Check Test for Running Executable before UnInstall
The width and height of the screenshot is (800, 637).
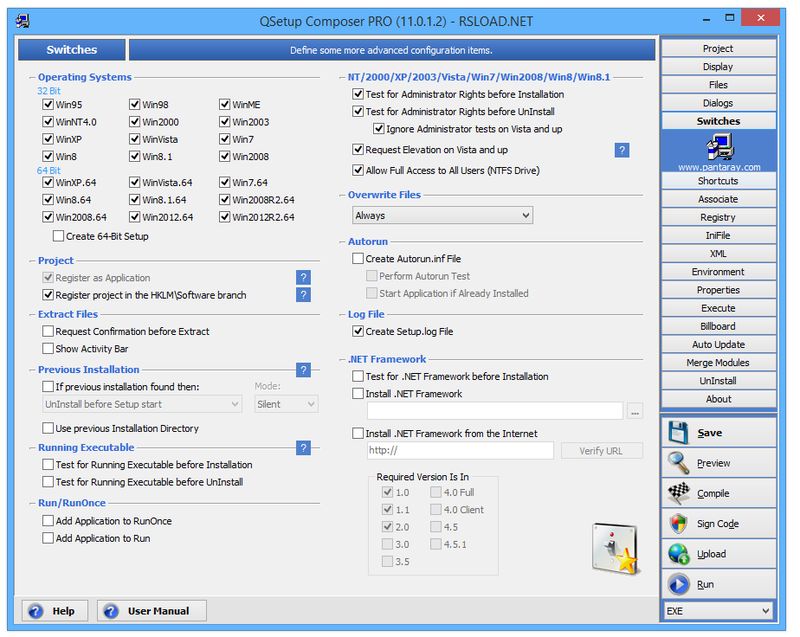48,482
